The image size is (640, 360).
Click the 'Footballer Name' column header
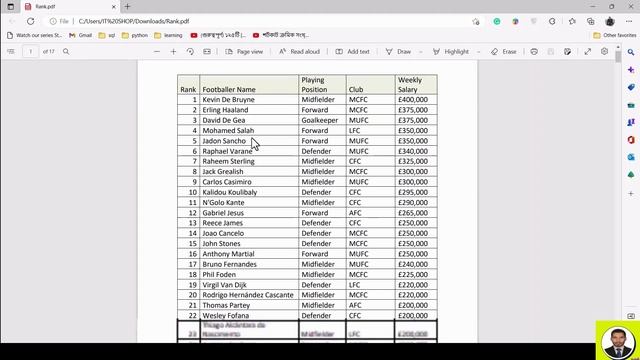[249, 85]
